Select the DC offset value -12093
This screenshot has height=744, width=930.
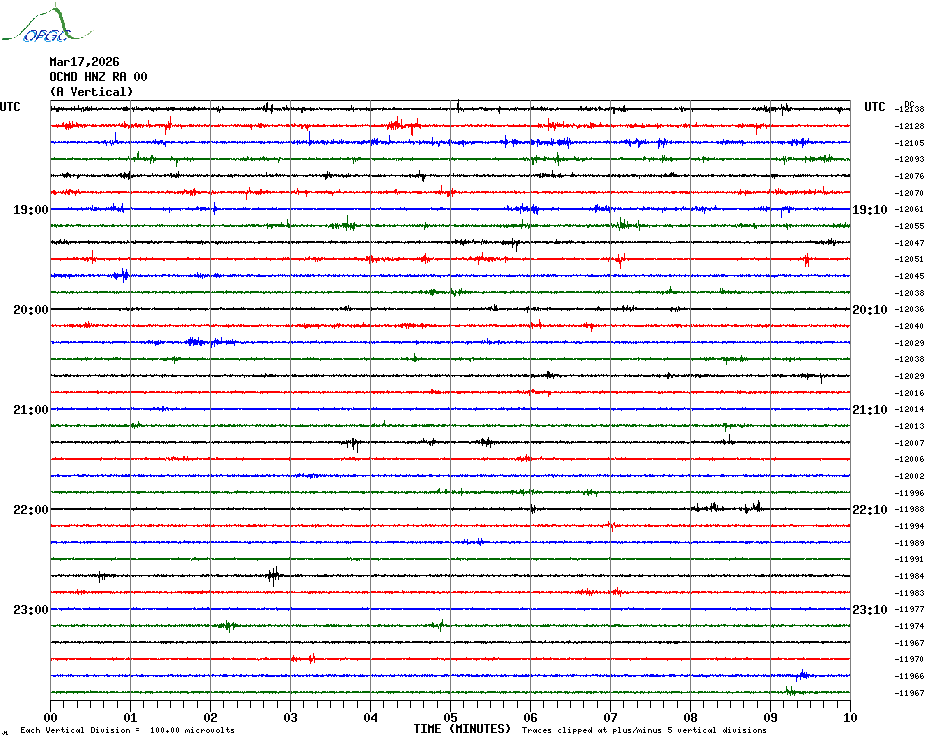coord(910,160)
